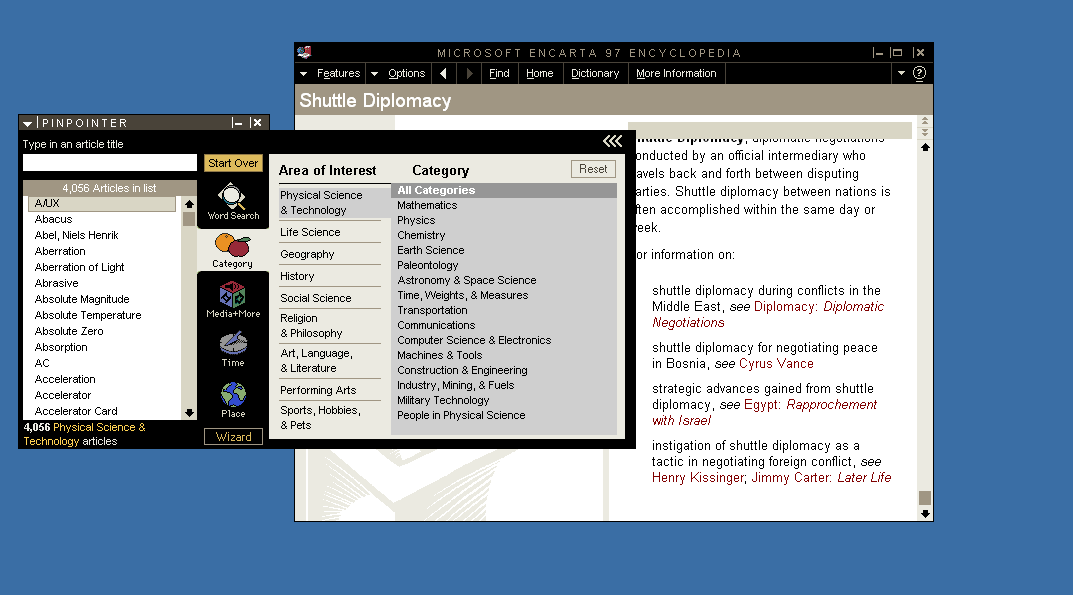The image size is (1073, 595).
Task: Select the Abacus article
Action: (x=53, y=219)
